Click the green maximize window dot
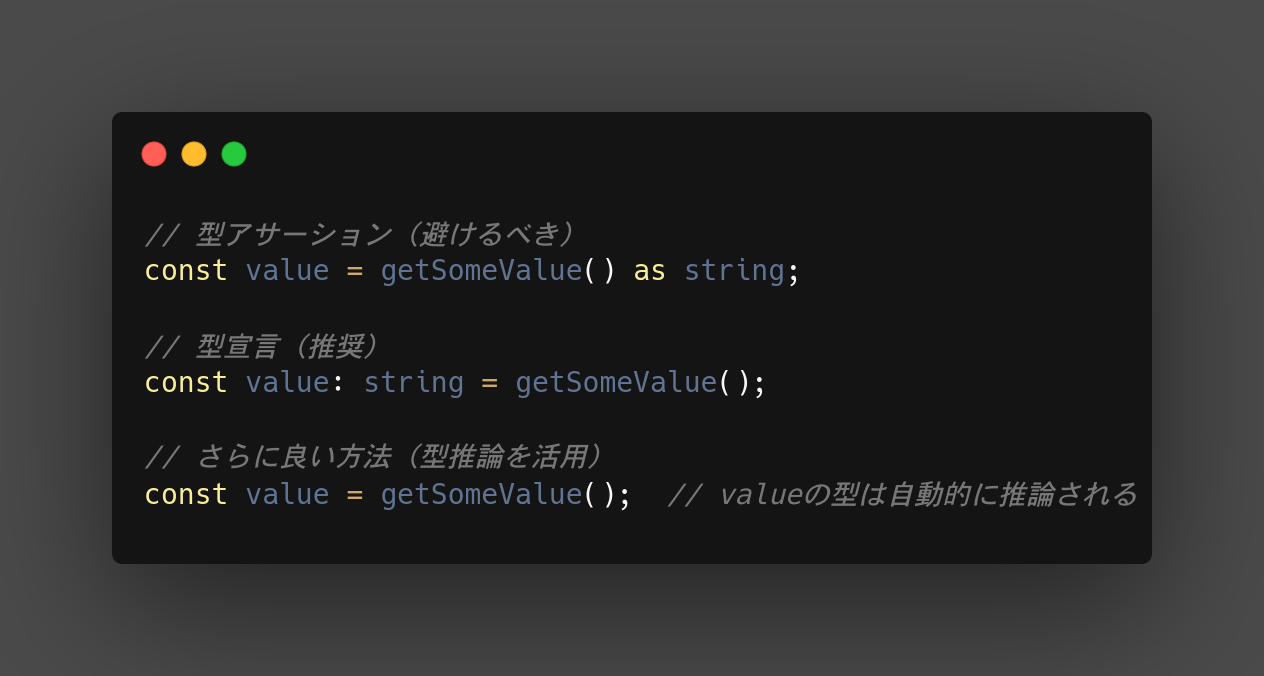Viewport: 1264px width, 676px height. (234, 154)
